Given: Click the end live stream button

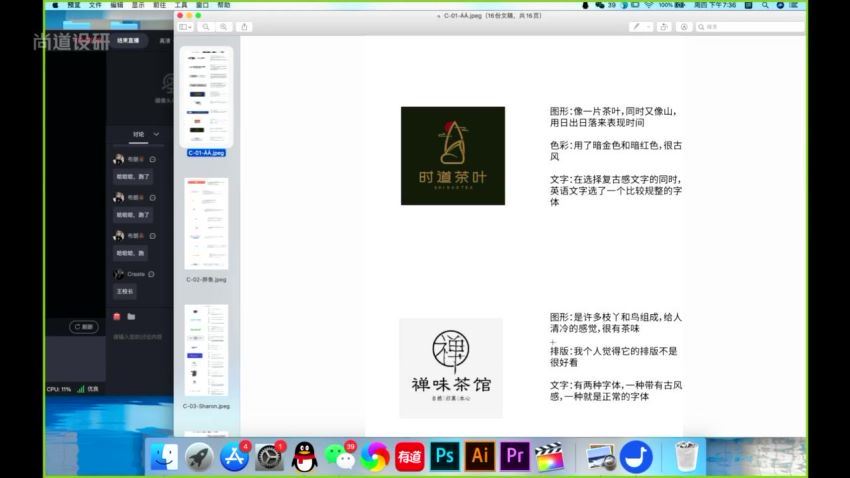Looking at the screenshot, I should pyautogui.click(x=128, y=41).
